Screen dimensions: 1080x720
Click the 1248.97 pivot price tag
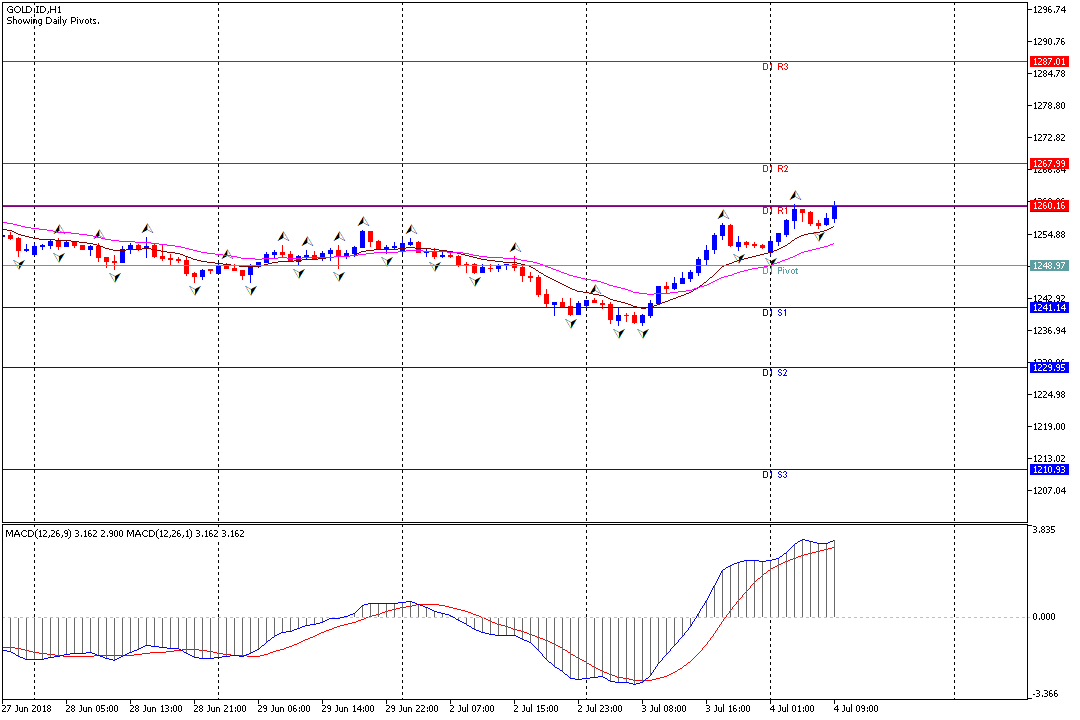click(1049, 265)
